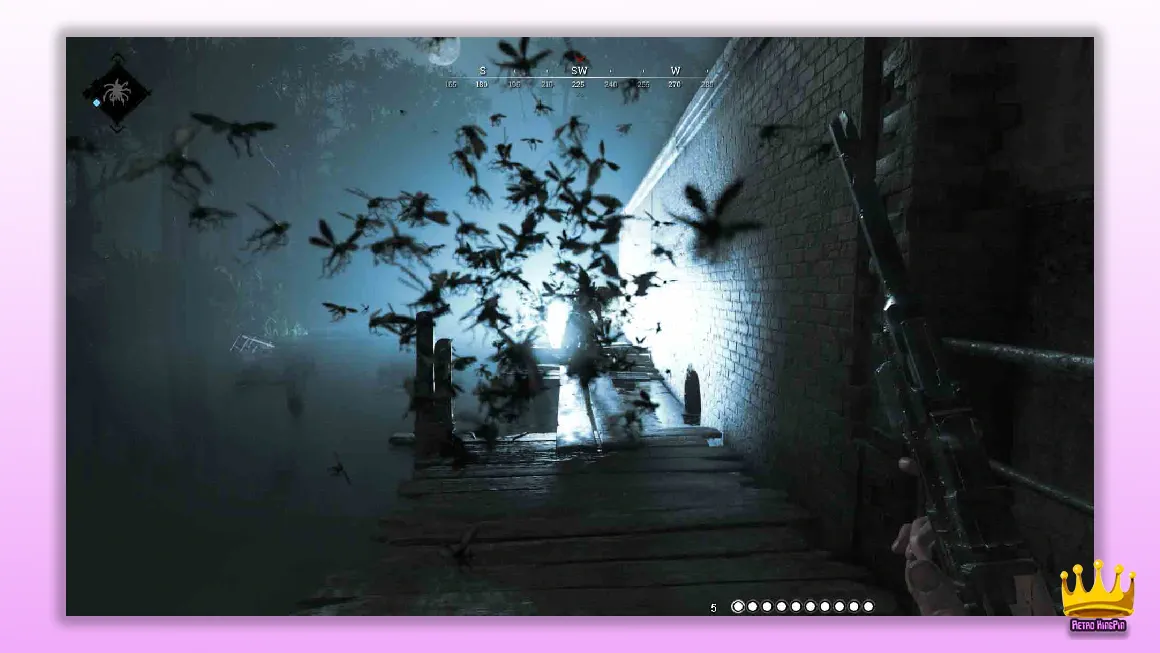
Task: Click the 210 compass bearing value
Action: 547,84
